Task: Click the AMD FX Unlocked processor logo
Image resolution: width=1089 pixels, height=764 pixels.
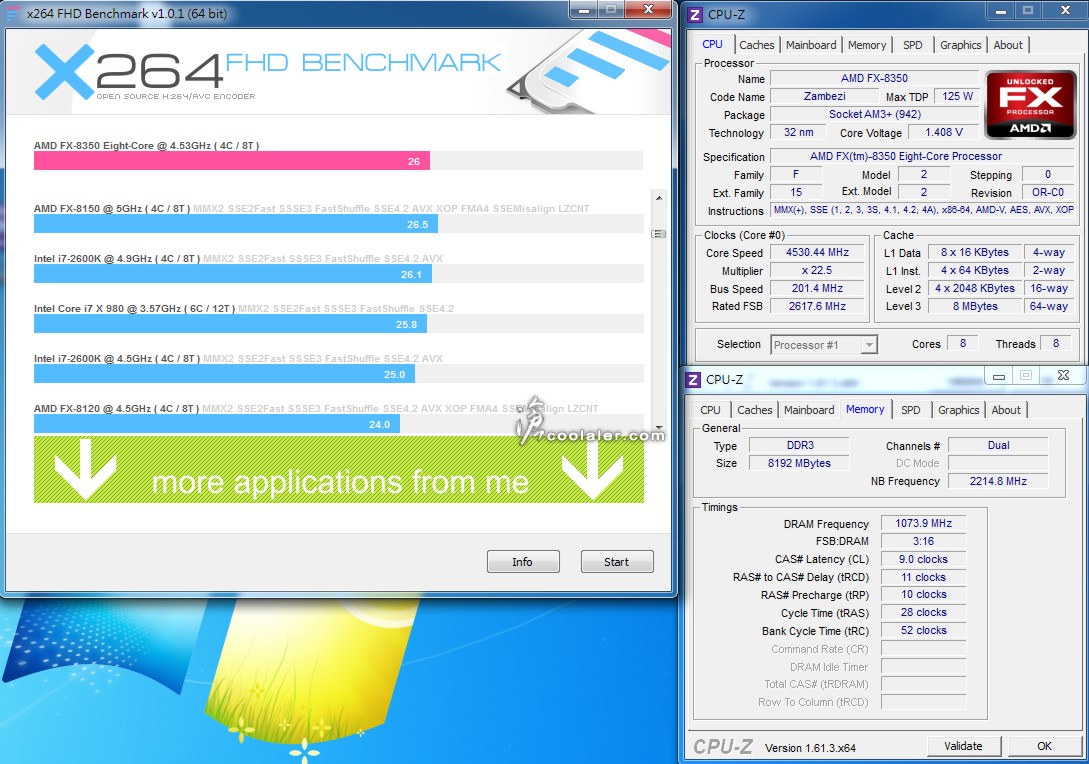Action: coord(1030,104)
